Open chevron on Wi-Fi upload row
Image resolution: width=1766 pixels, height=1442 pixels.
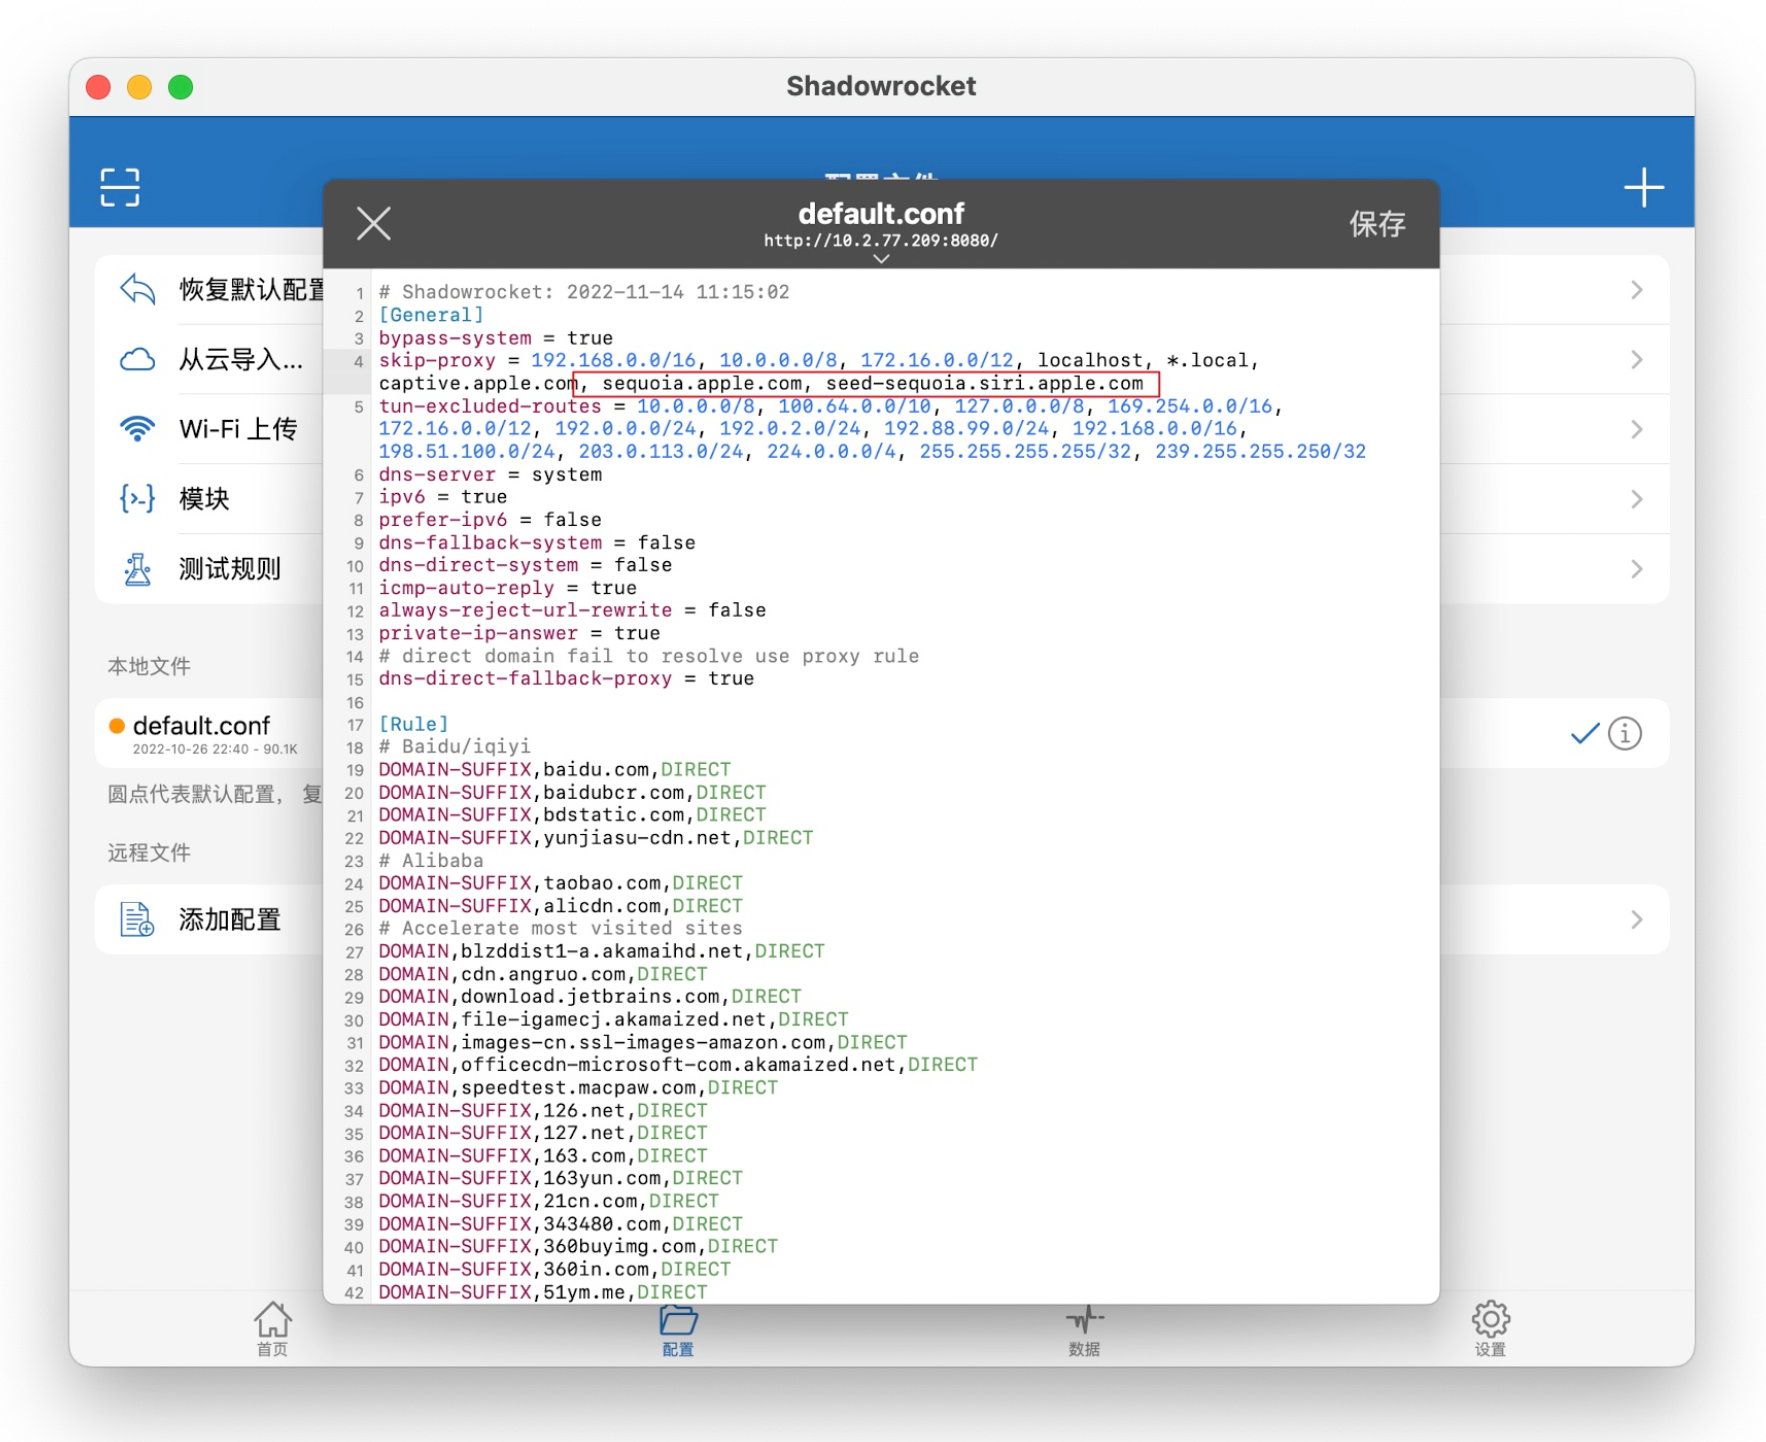point(1637,429)
